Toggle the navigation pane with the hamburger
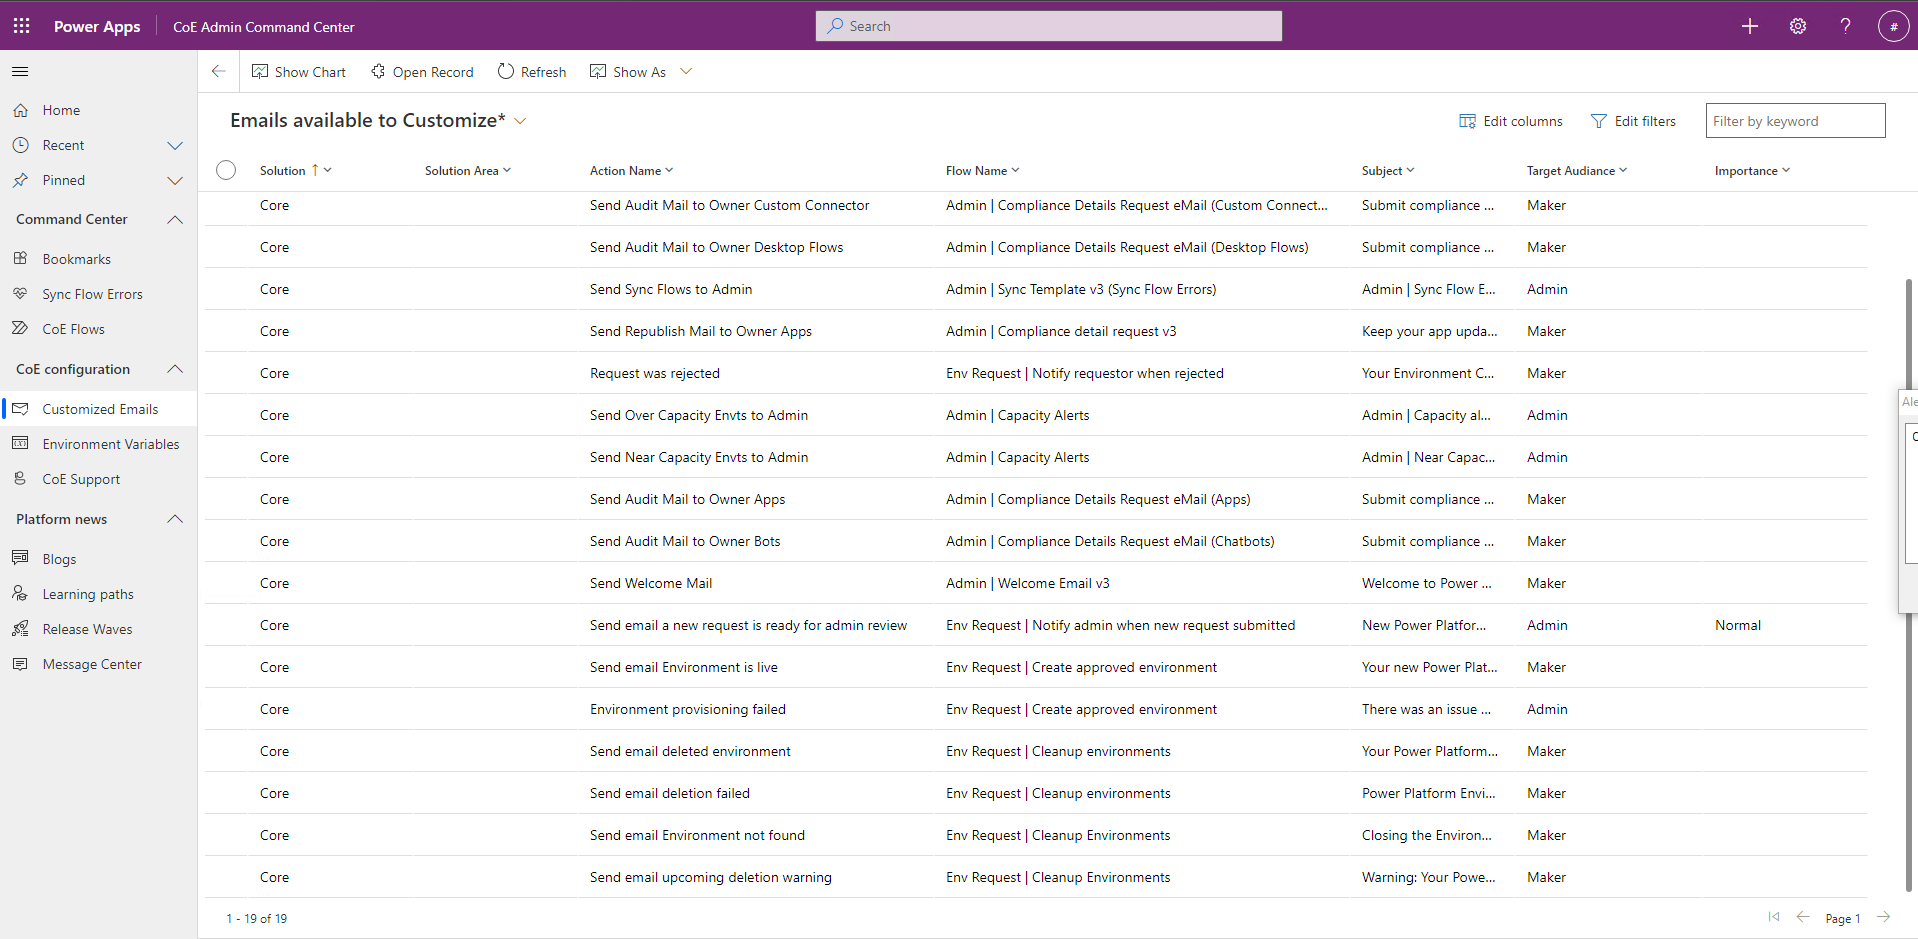This screenshot has width=1918, height=939. pyautogui.click(x=20, y=71)
